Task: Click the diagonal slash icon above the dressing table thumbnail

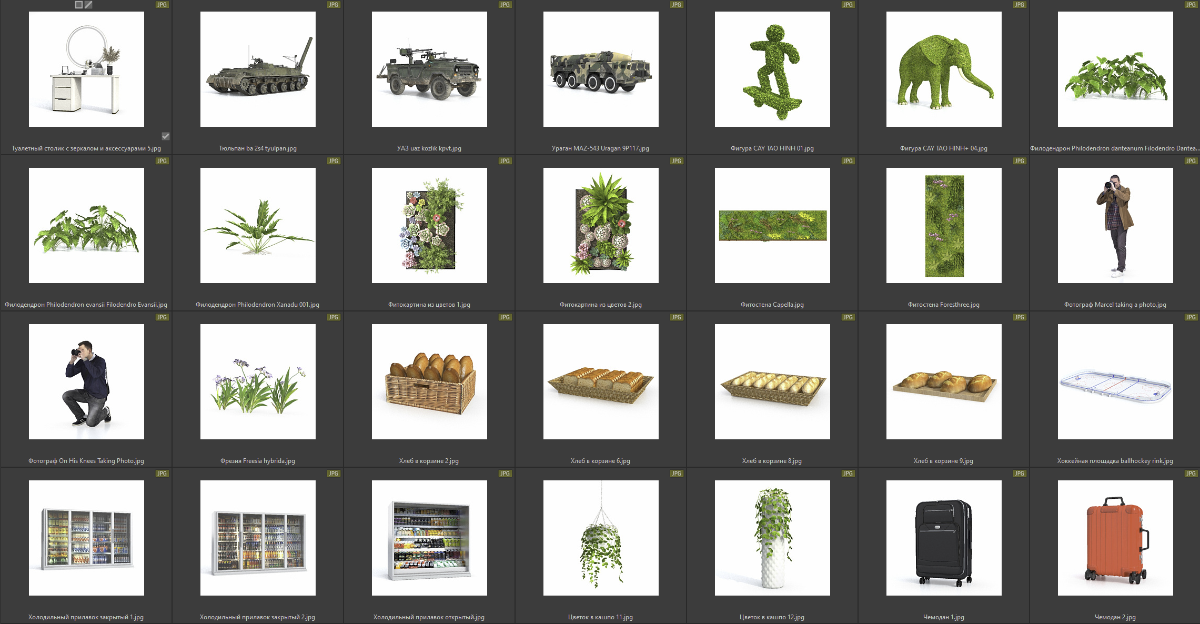Action: (89, 5)
